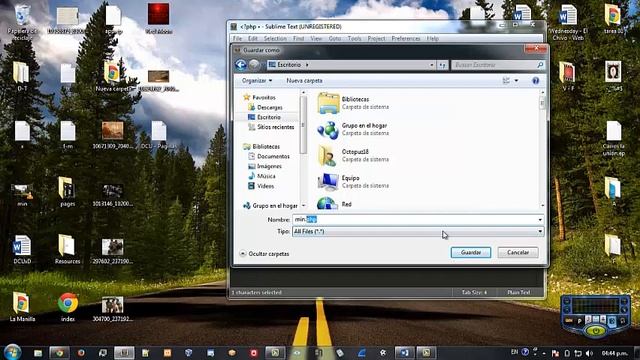Expand the view options dropdown arrow

[x=516, y=81]
